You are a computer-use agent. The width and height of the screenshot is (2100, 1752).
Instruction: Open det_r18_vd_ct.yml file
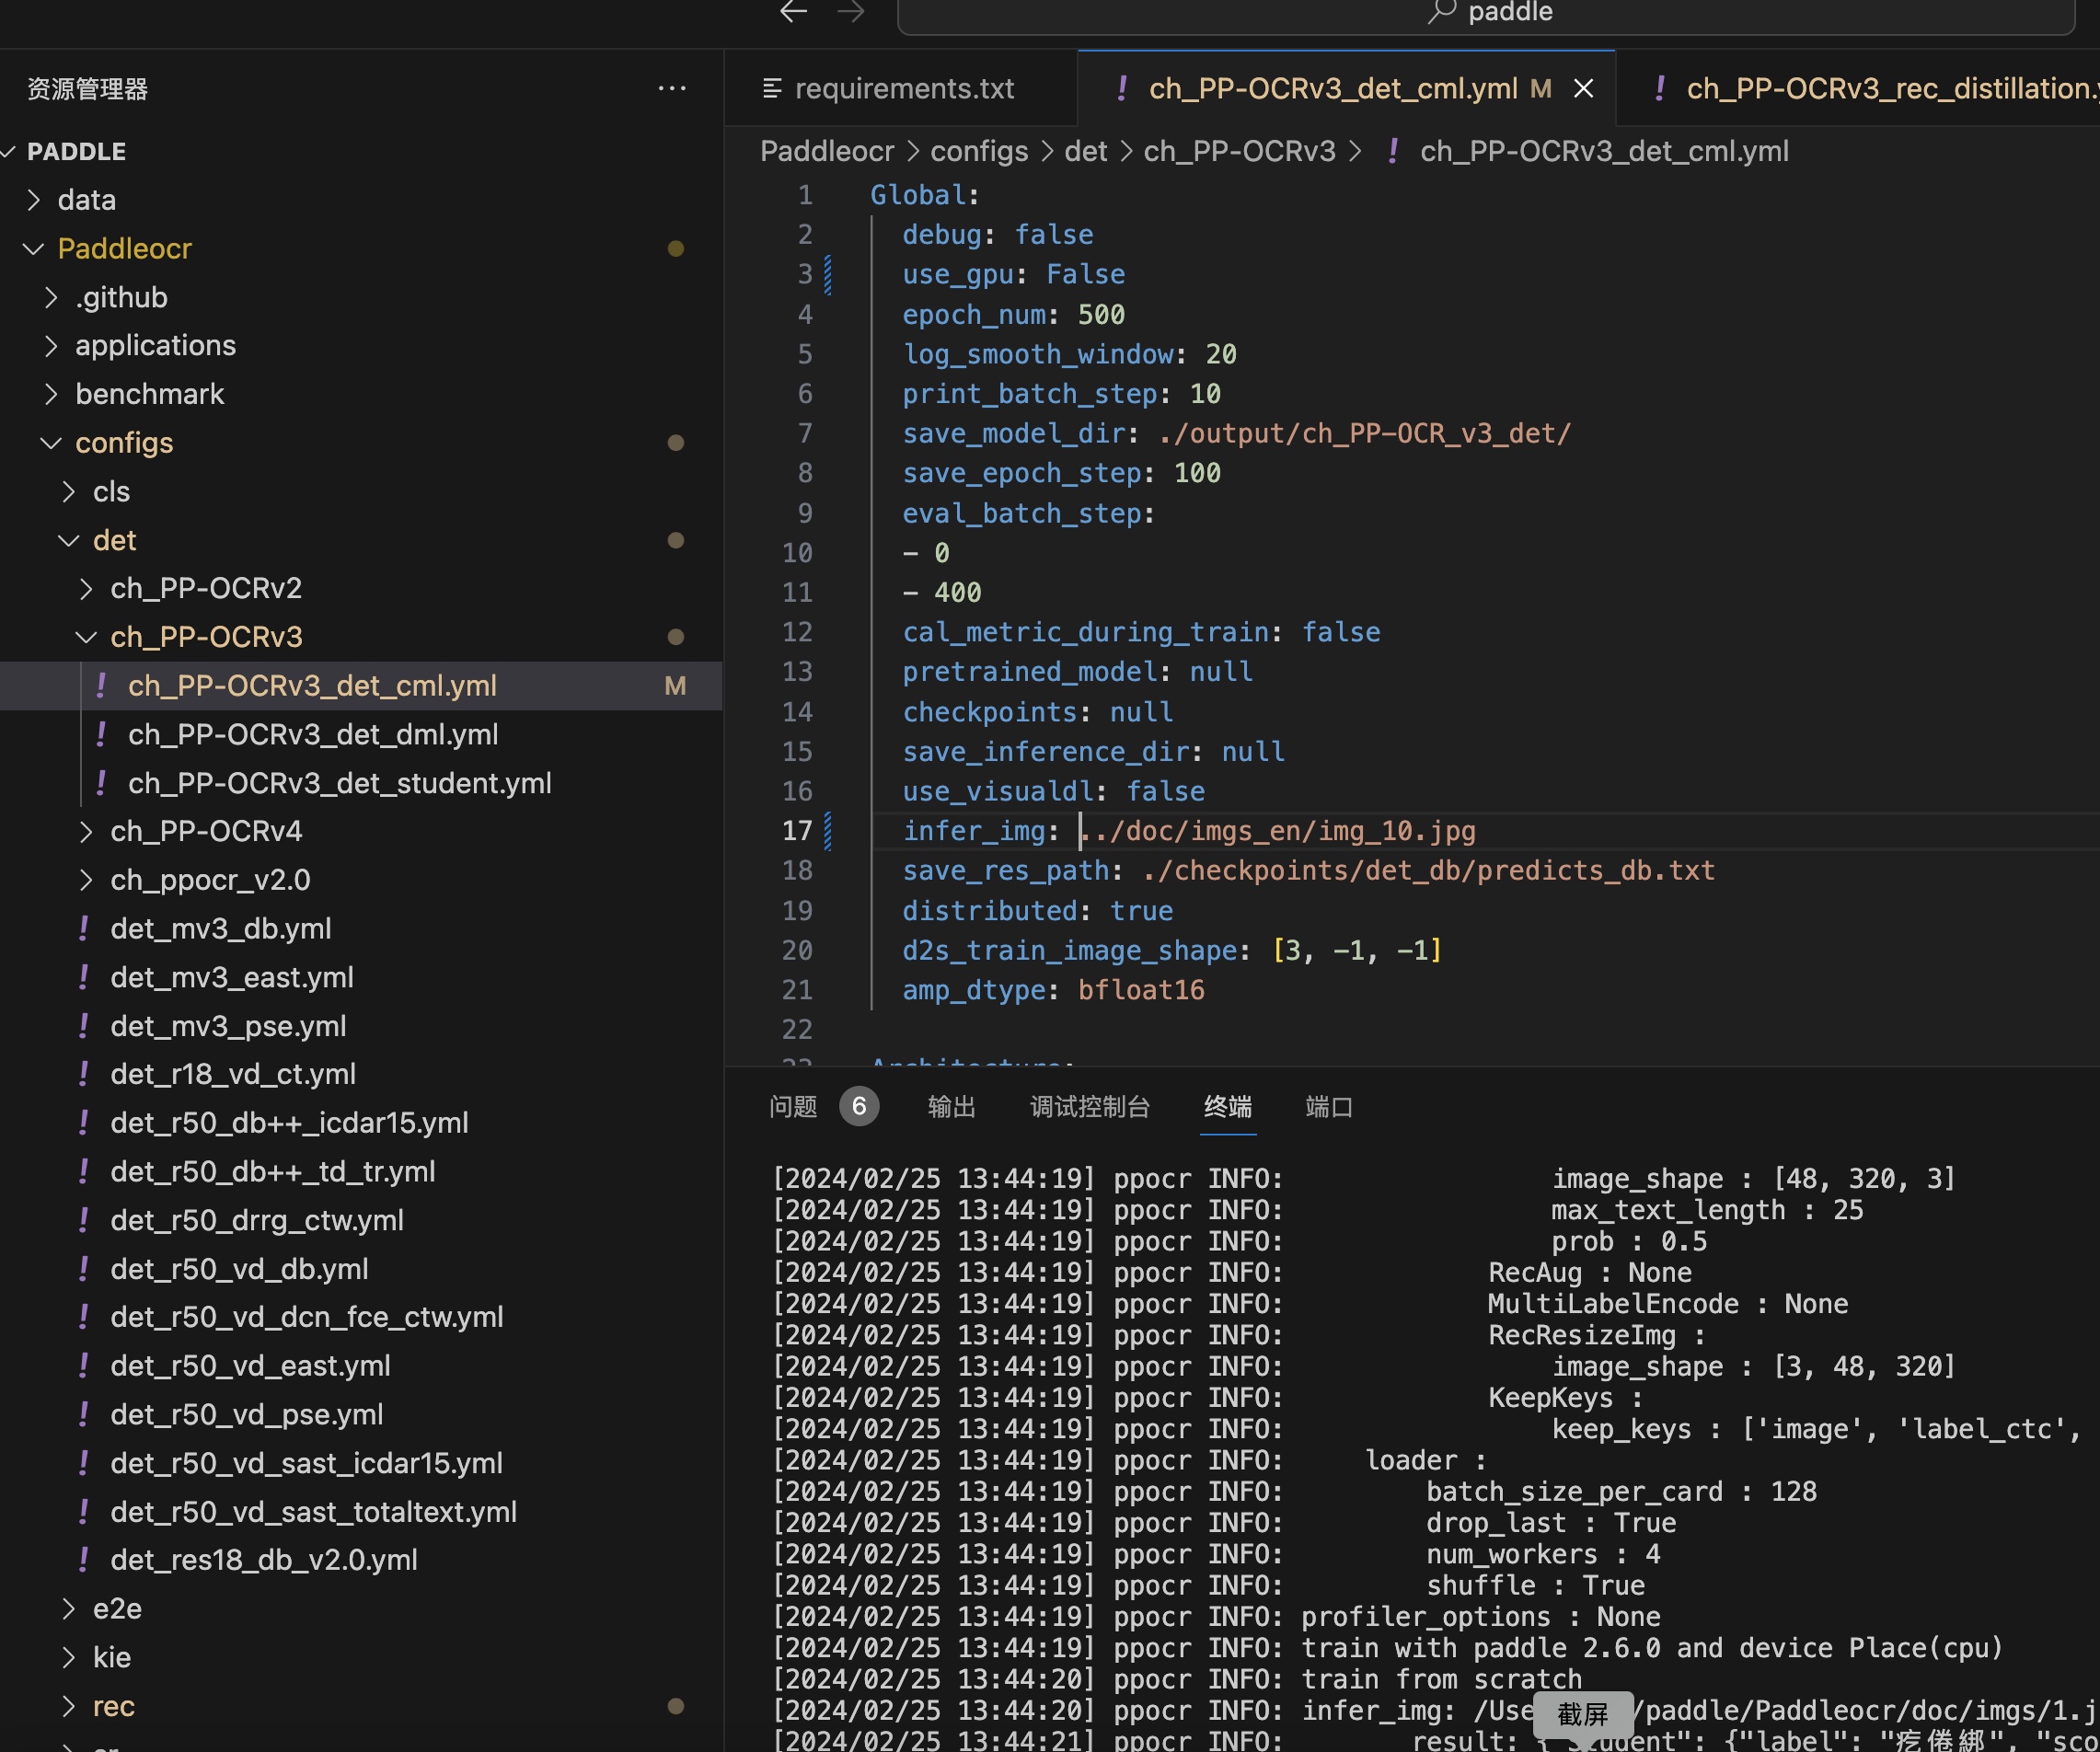(361, 1074)
